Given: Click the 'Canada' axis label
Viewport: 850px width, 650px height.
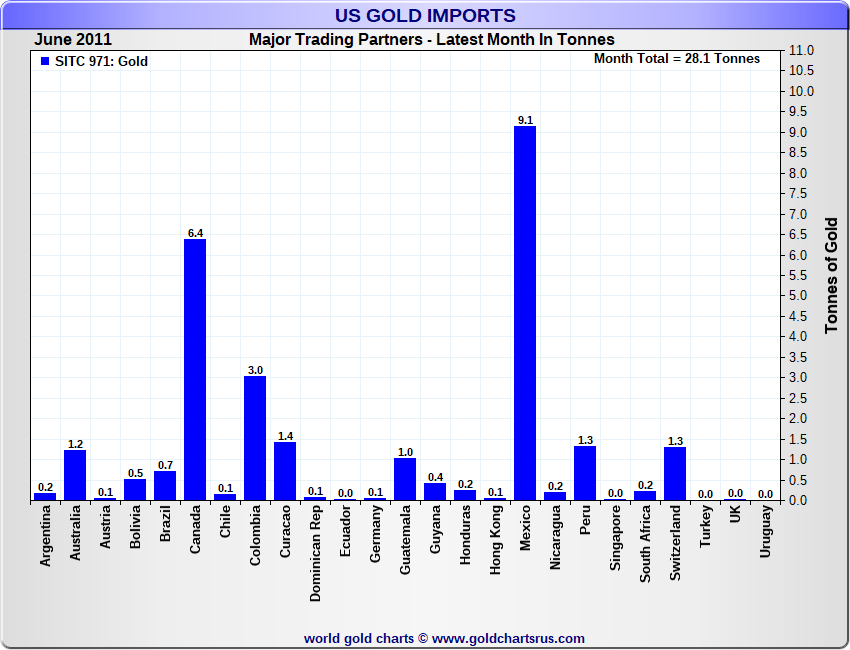Looking at the screenshot, I should 195,529.
